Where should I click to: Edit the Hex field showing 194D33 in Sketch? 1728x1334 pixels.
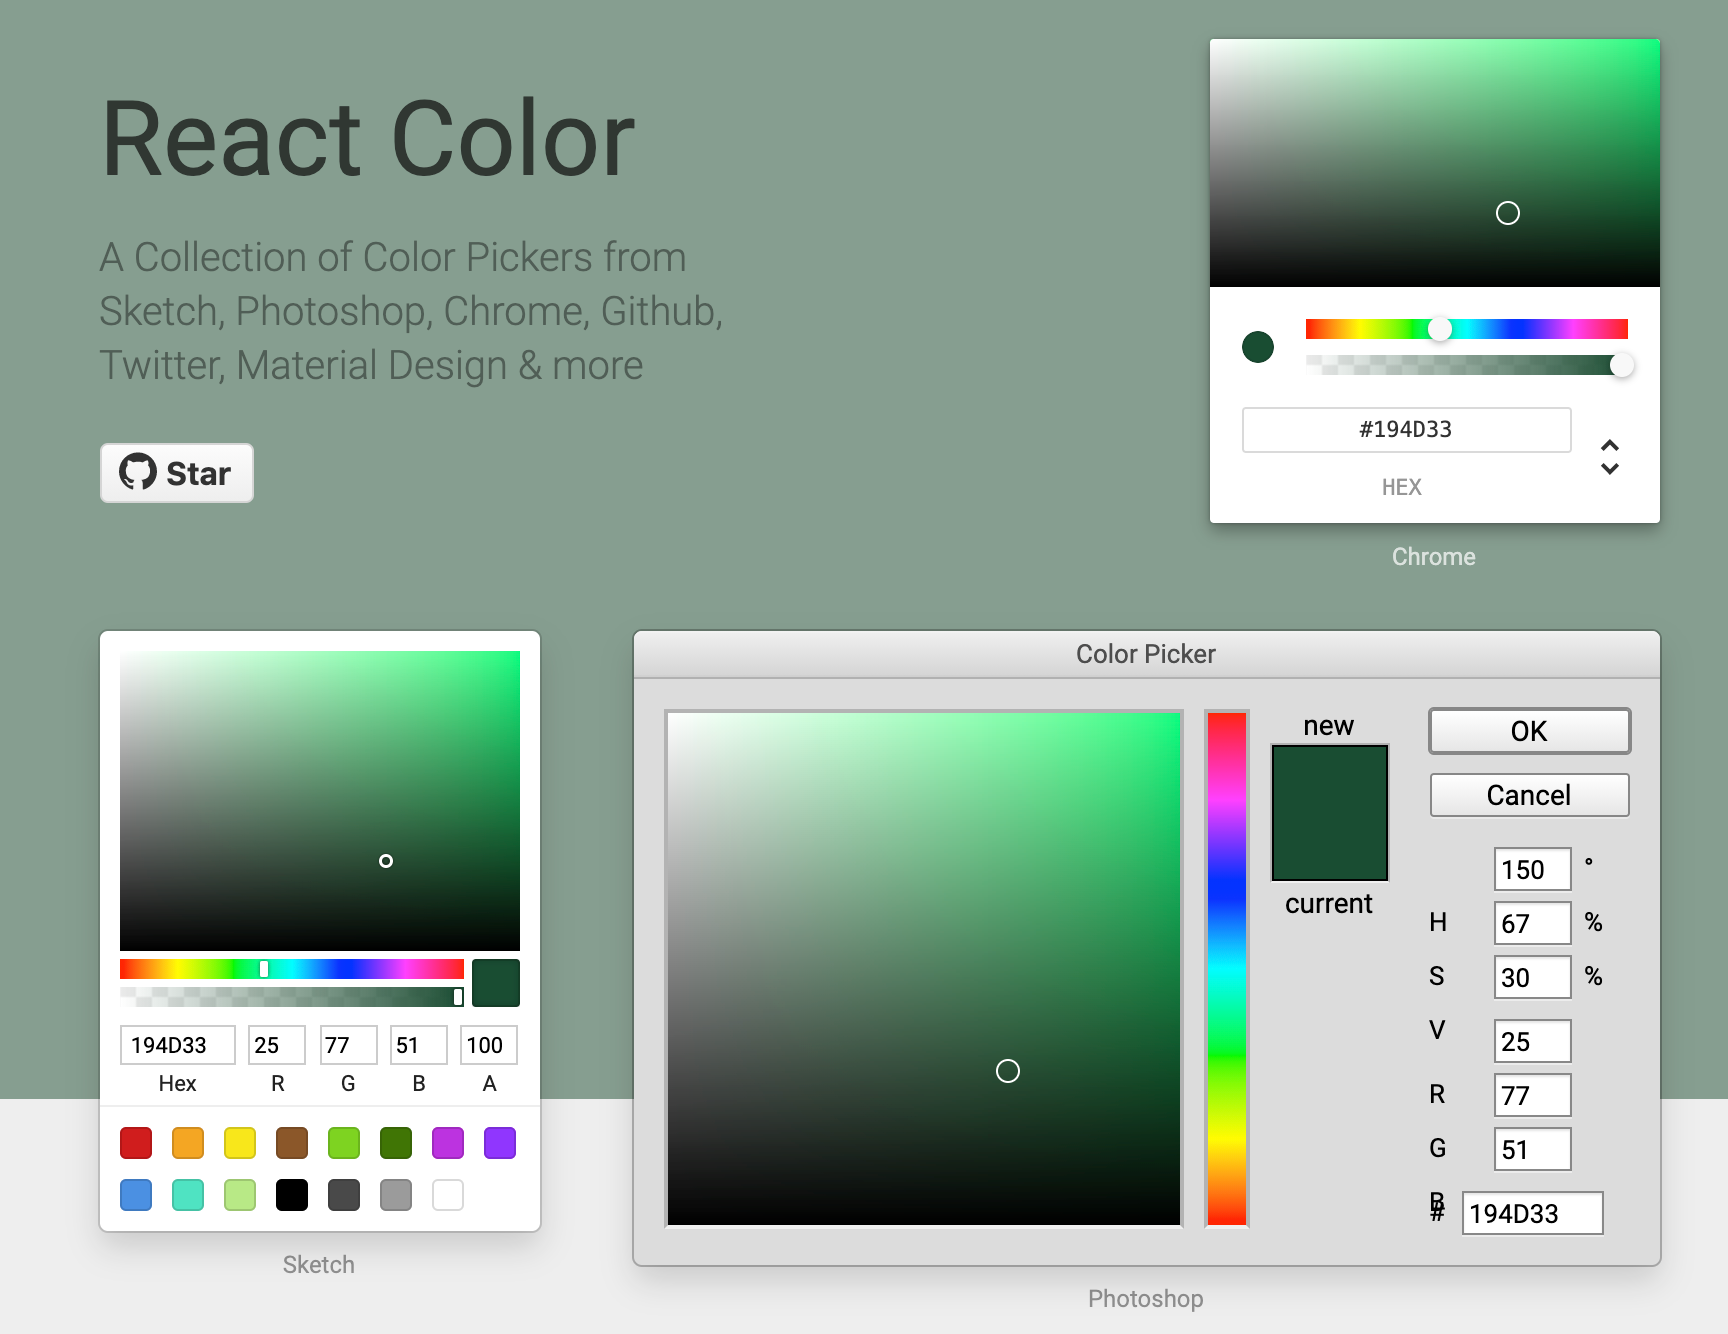click(x=177, y=1044)
